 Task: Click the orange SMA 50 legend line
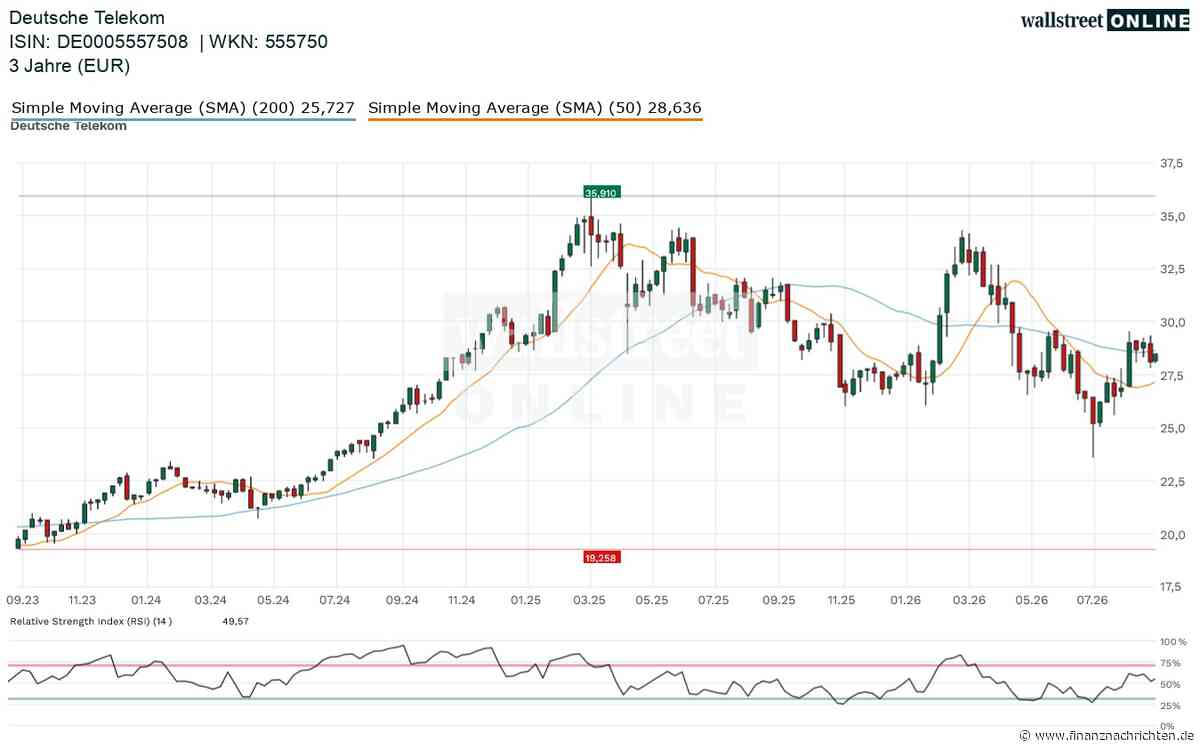tap(535, 120)
